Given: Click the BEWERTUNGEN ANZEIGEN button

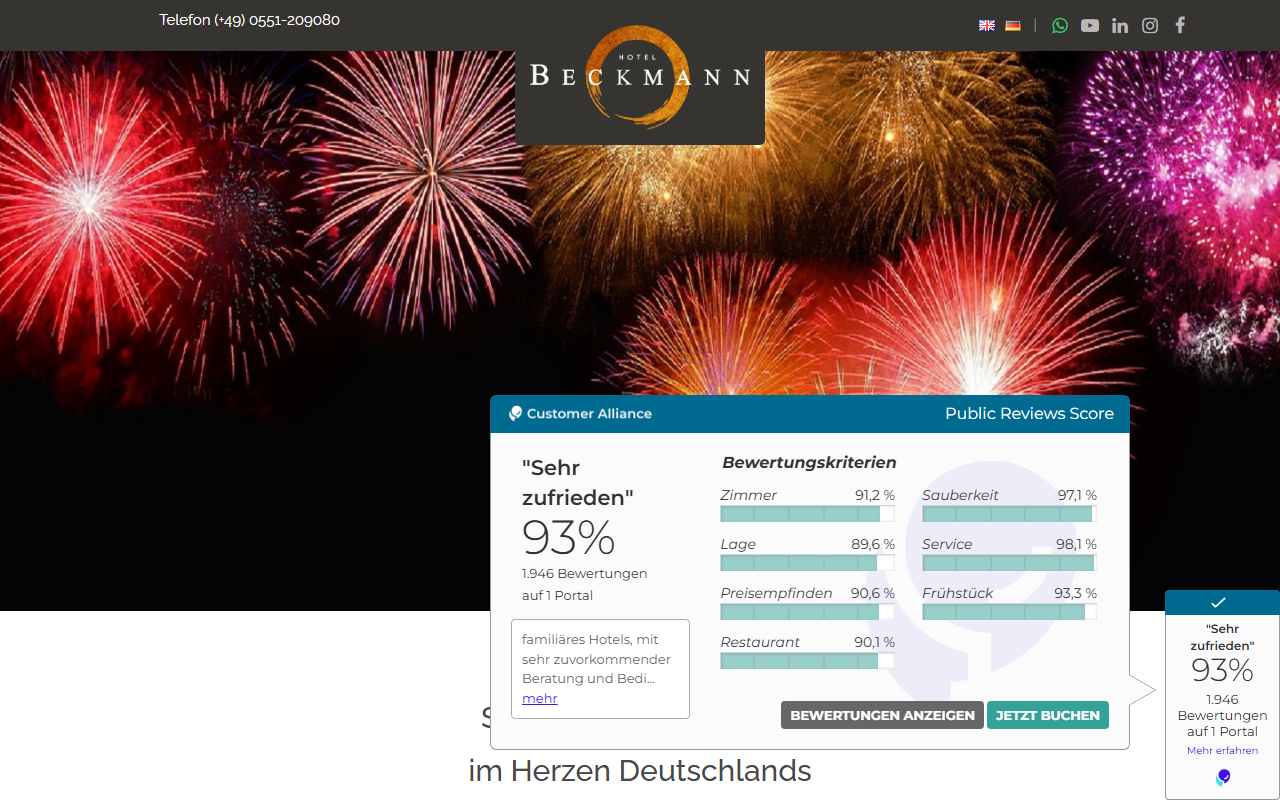Looking at the screenshot, I should (x=882, y=715).
